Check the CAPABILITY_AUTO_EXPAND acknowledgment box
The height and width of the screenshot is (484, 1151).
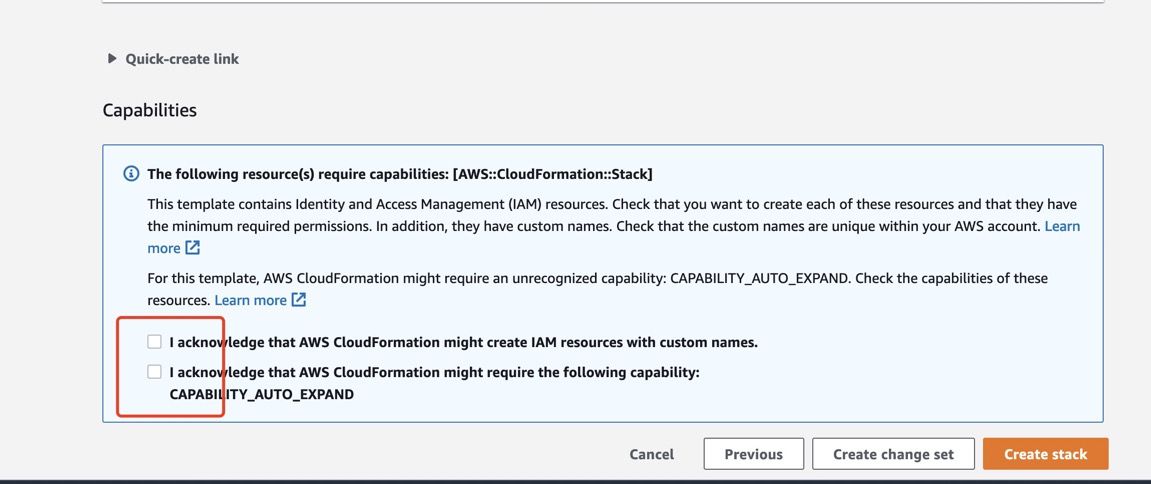154,372
